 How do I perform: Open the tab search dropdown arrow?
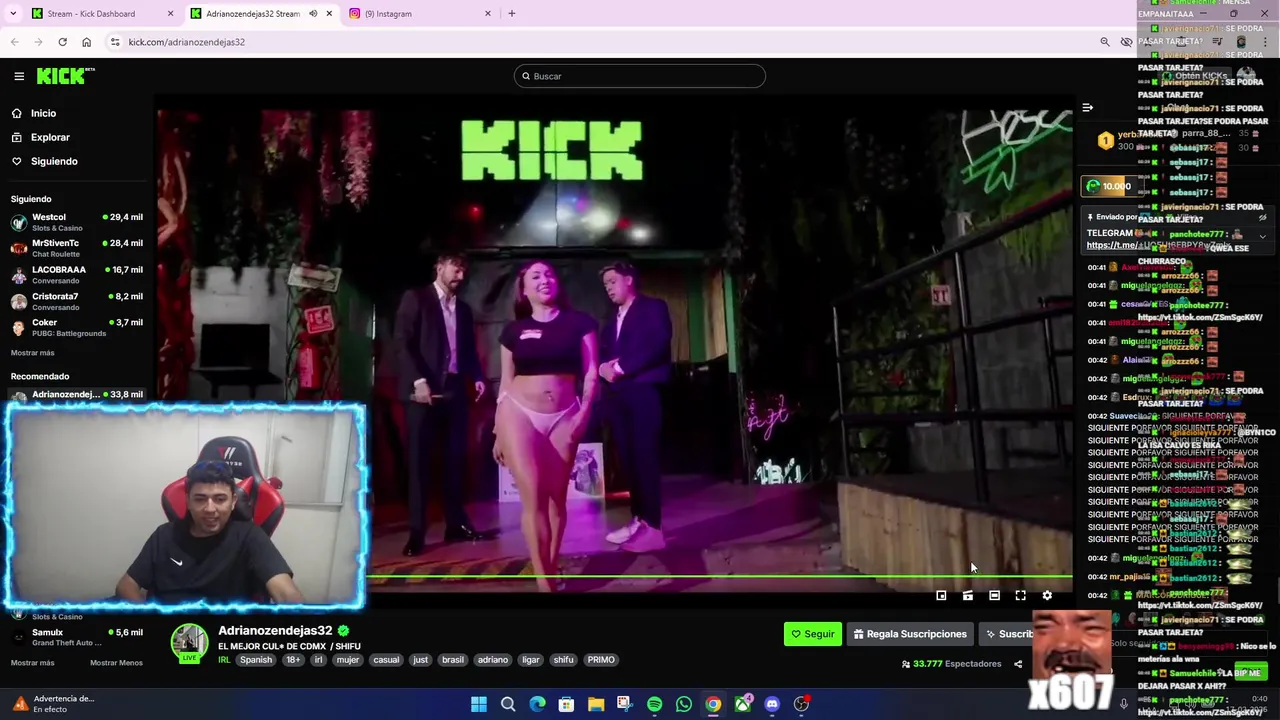tap(13, 13)
